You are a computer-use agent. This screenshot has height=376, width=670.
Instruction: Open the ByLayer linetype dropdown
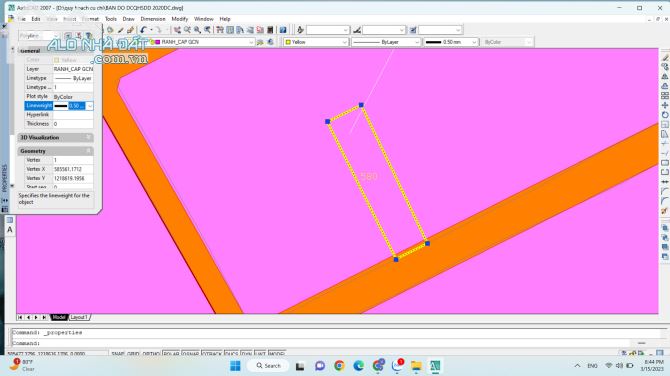pyautogui.click(x=417, y=42)
